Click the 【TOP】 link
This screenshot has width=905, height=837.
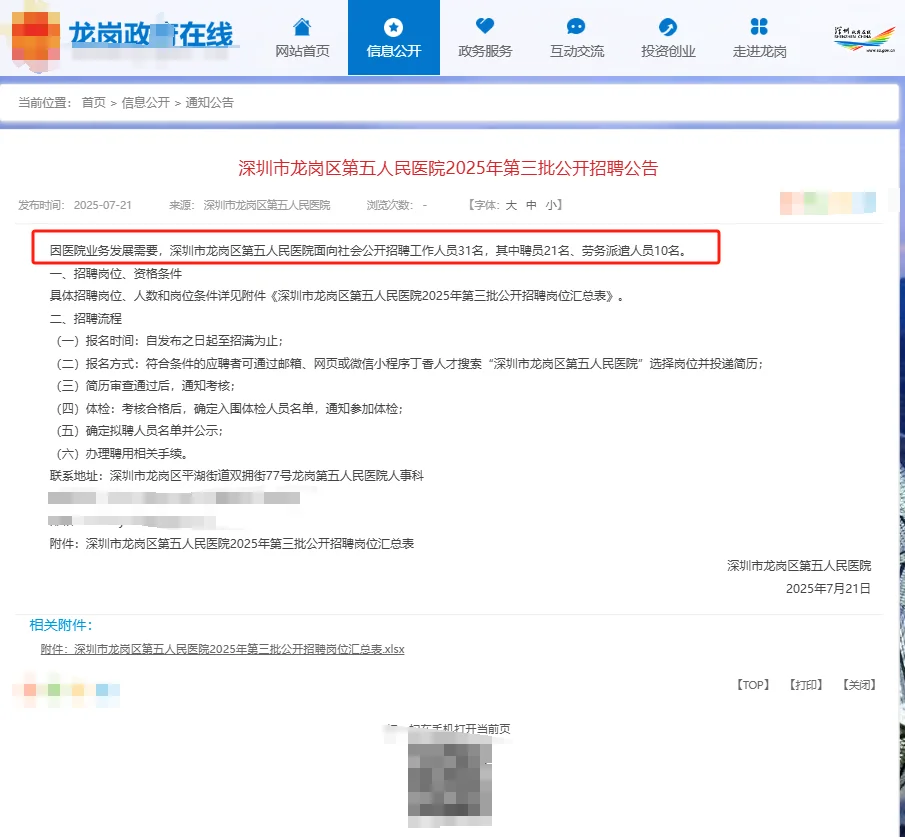tap(753, 685)
